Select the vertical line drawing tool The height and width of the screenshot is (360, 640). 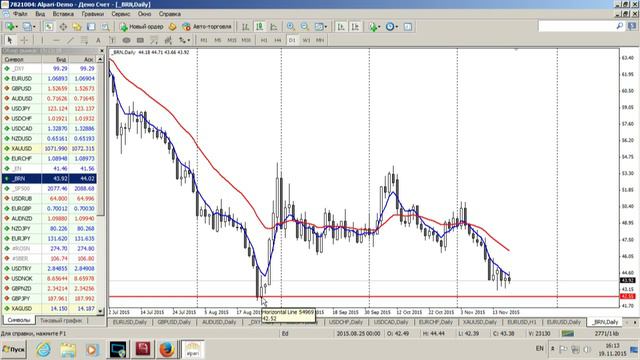(42, 40)
